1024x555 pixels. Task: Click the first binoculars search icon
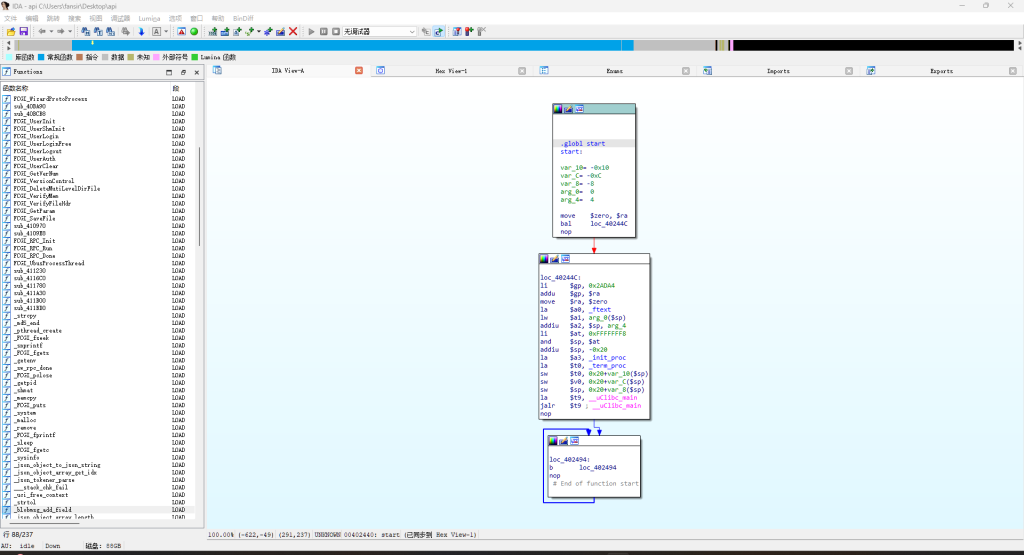(86, 31)
